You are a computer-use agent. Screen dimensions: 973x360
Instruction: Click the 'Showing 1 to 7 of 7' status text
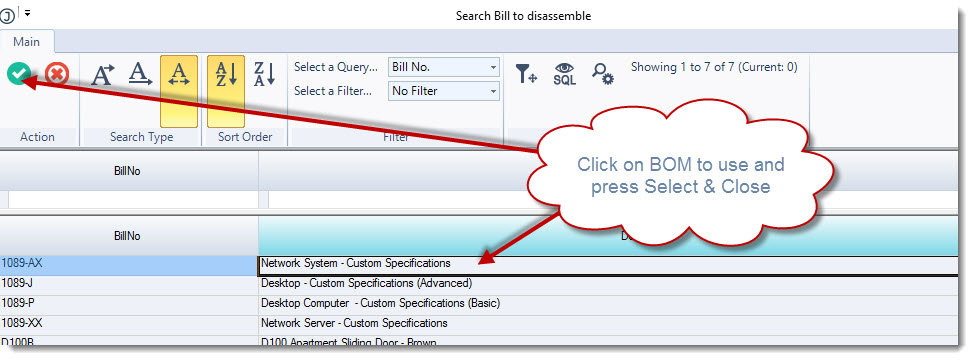click(x=714, y=67)
